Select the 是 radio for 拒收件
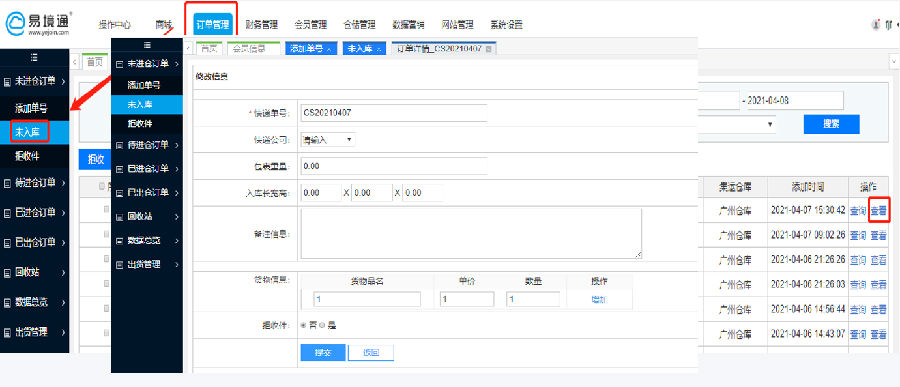The width and height of the screenshot is (900, 387). point(321,326)
